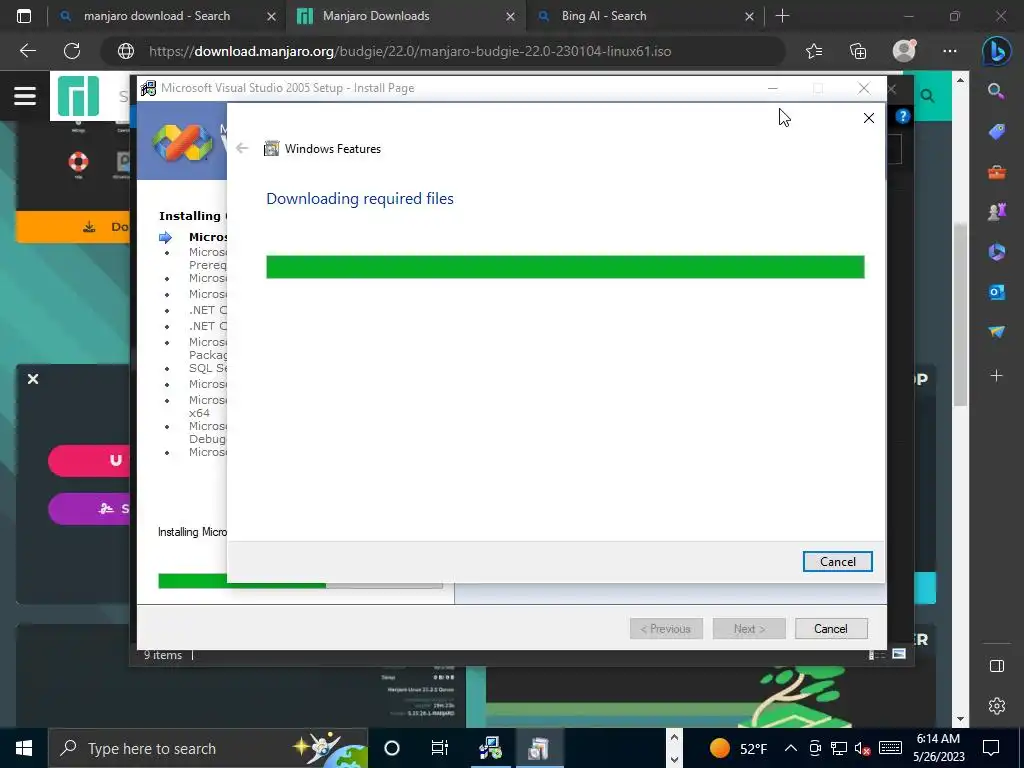Close the Manjaro popup with X
Image resolution: width=1024 pixels, height=768 pixels.
pos(33,379)
